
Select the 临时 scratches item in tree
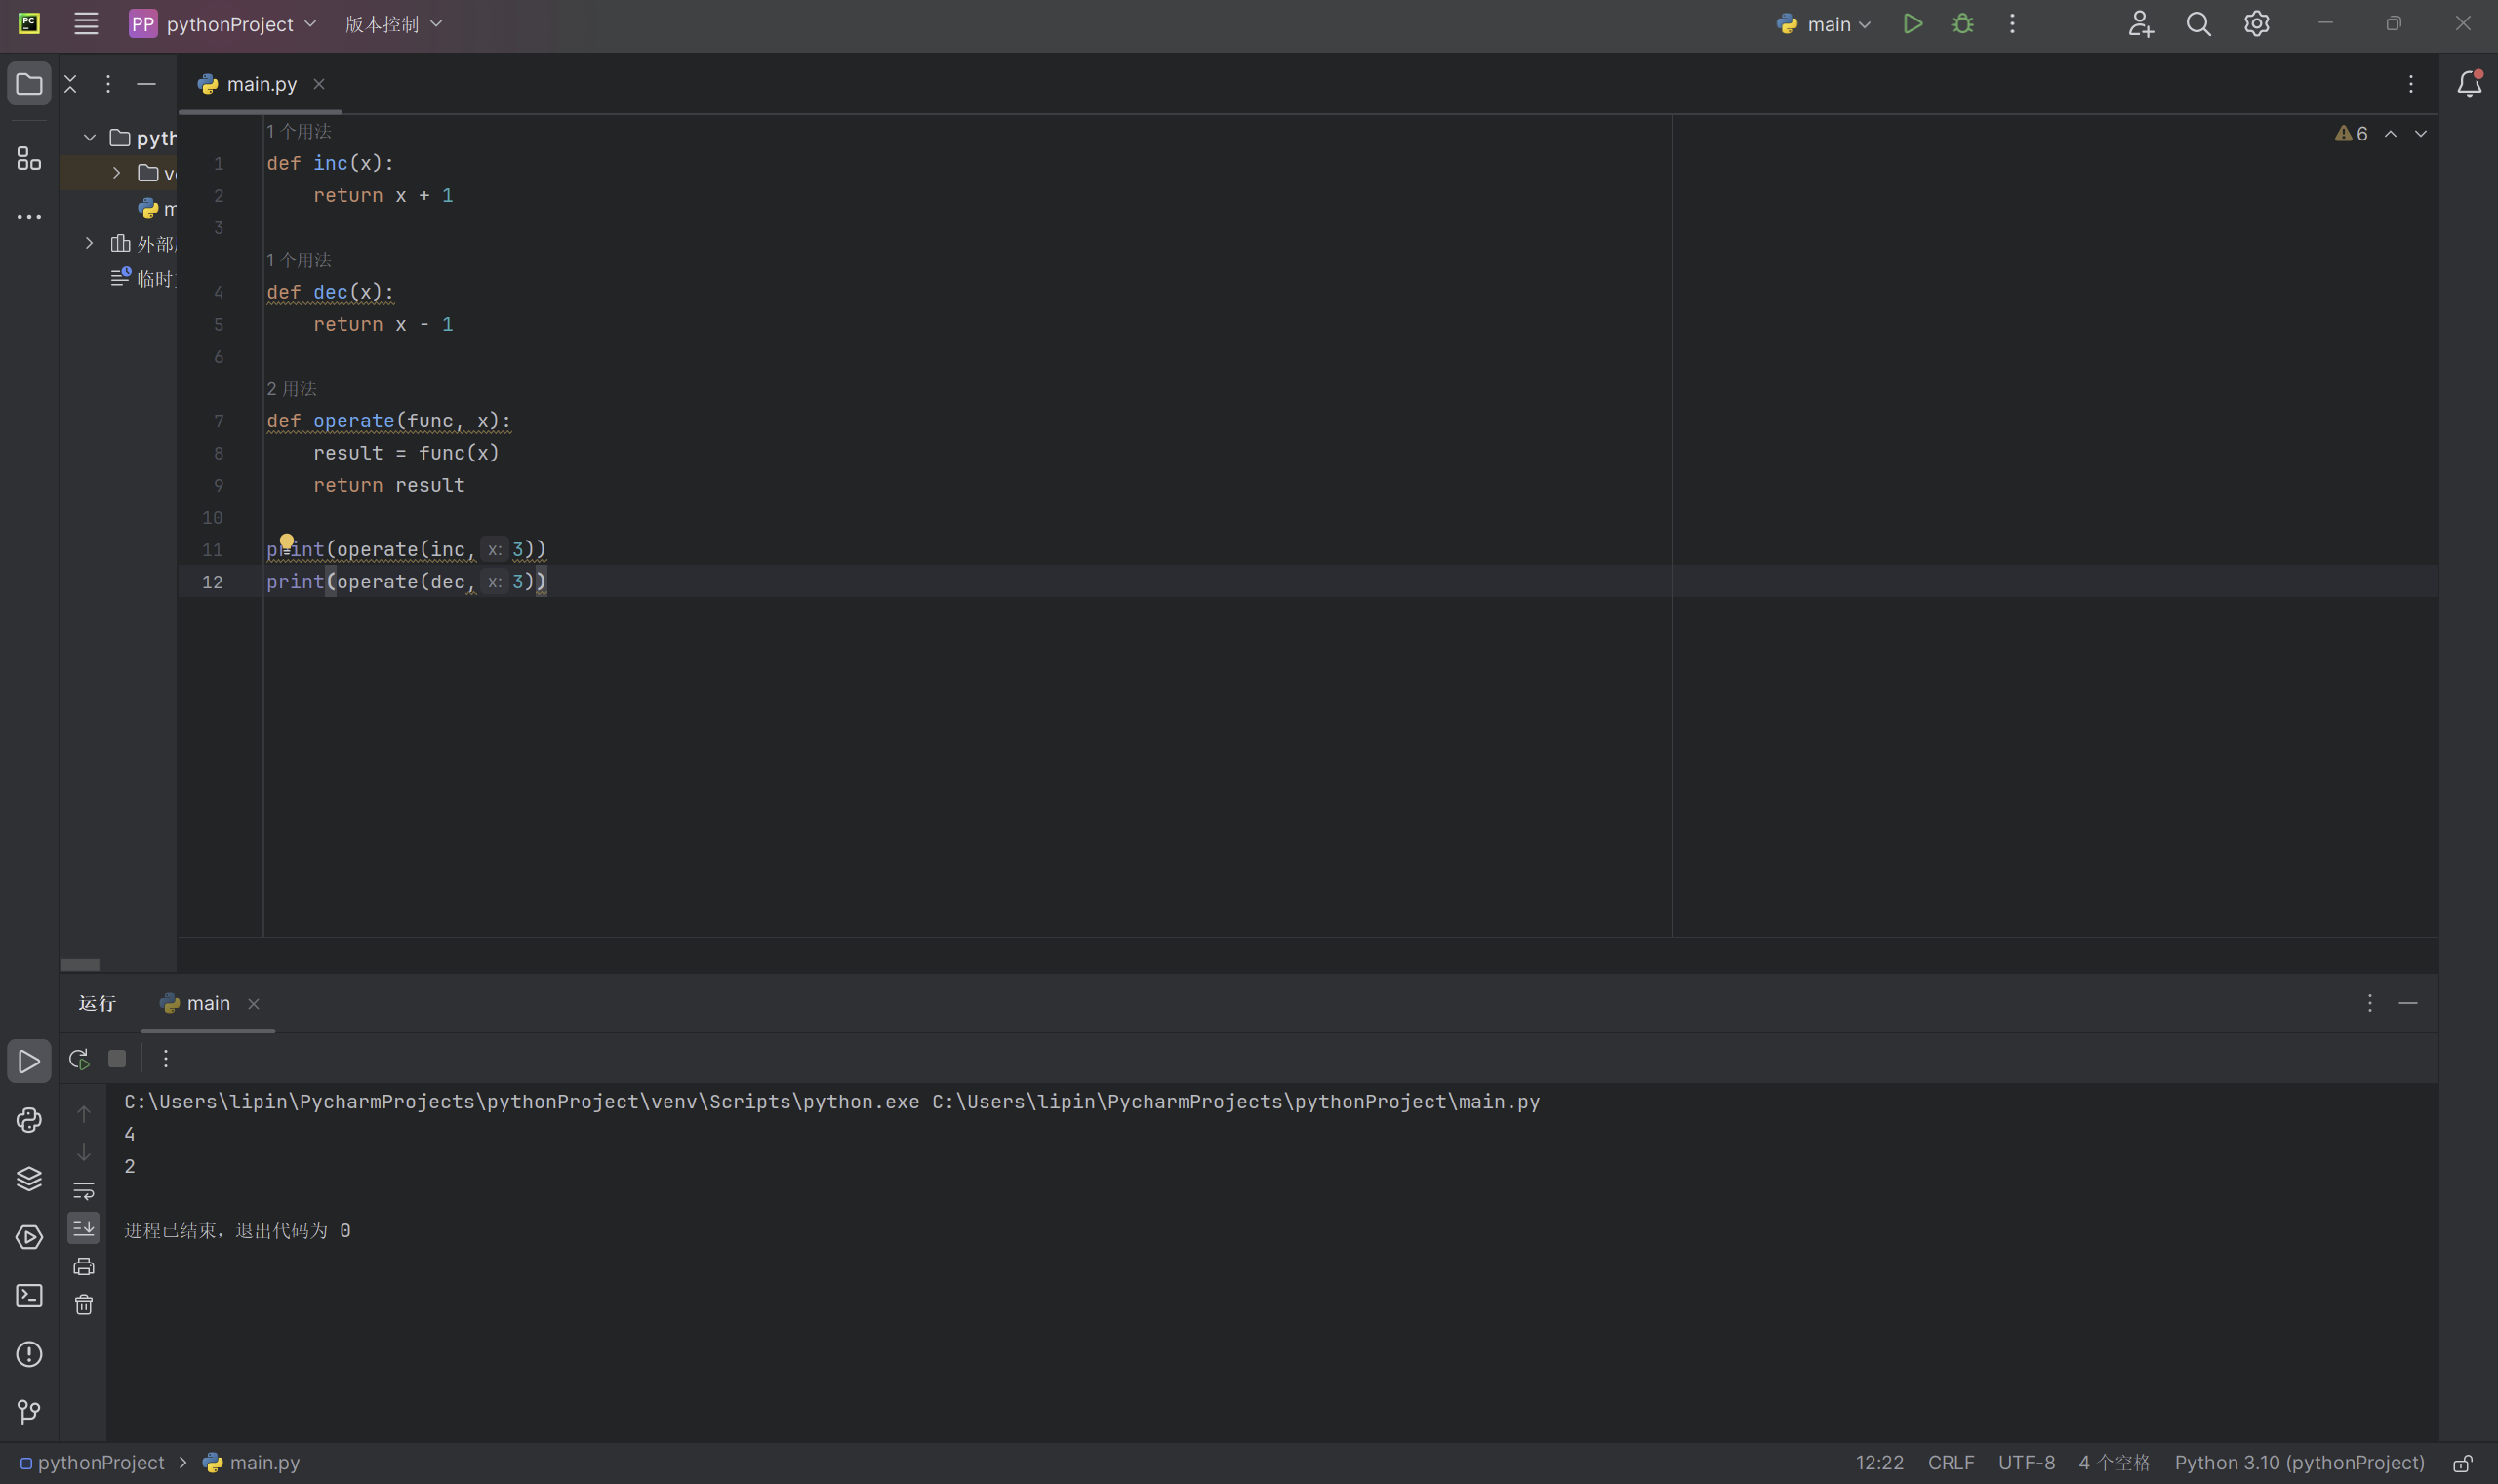143,278
